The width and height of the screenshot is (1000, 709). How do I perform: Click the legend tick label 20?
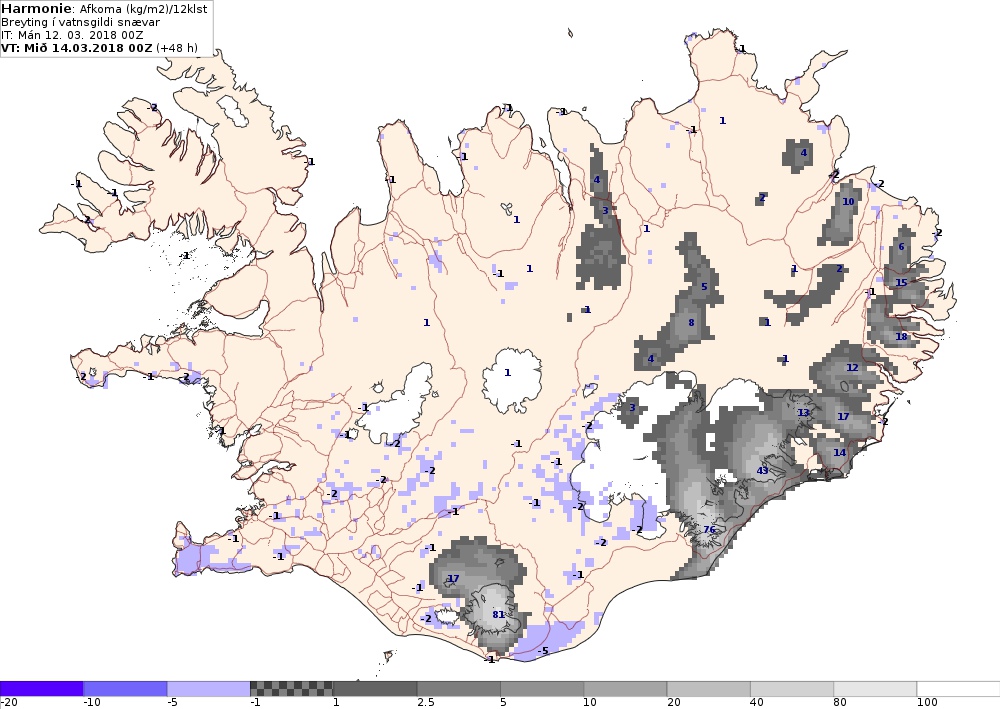click(674, 703)
